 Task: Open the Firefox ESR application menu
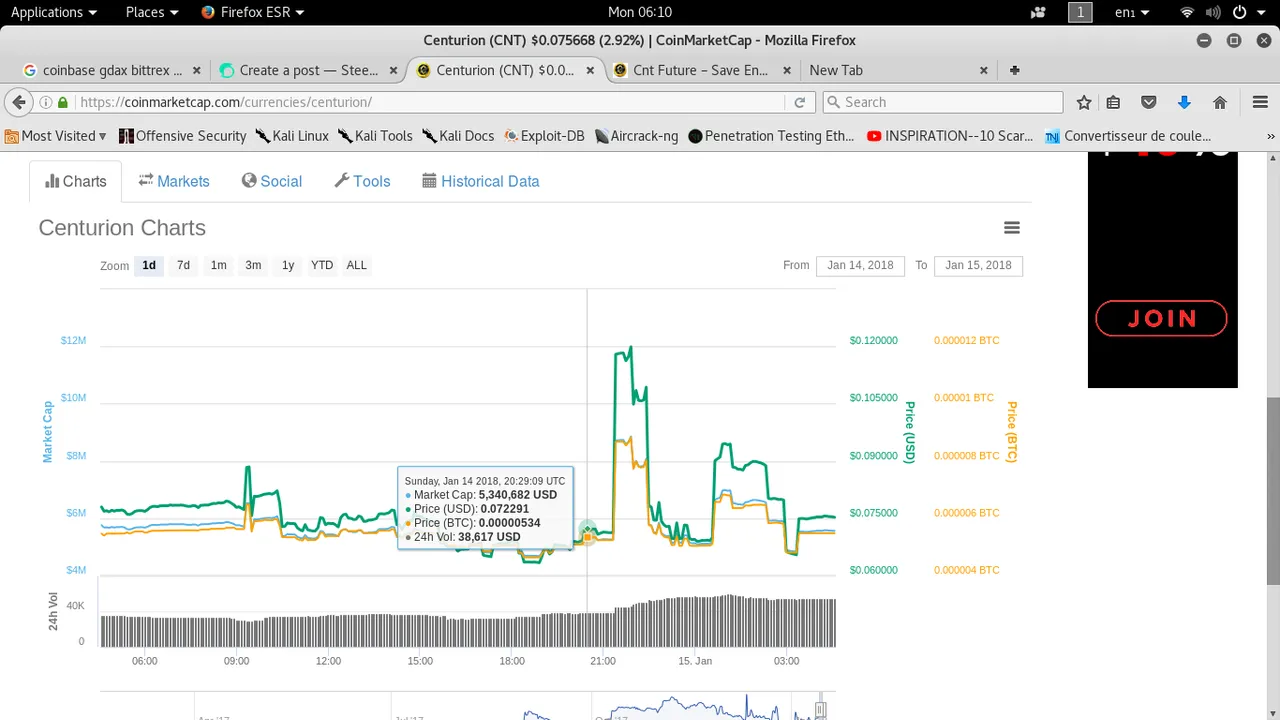click(252, 12)
